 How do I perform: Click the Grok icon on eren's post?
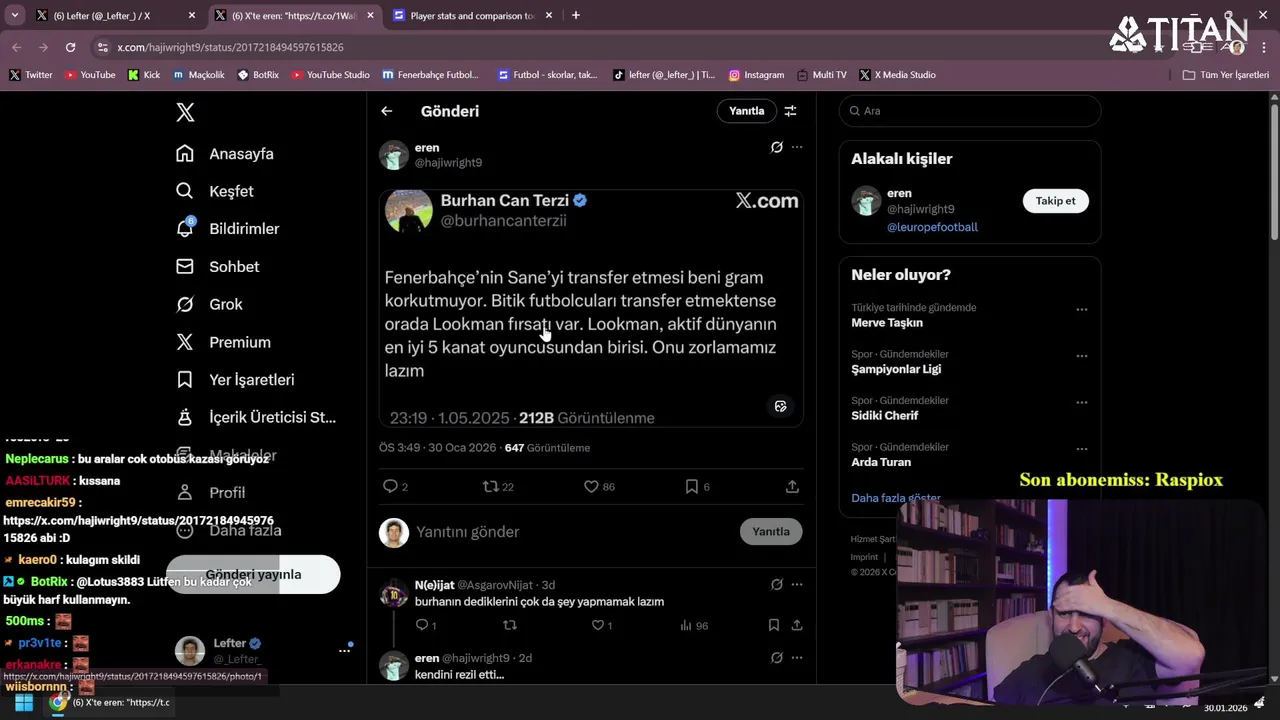776,147
